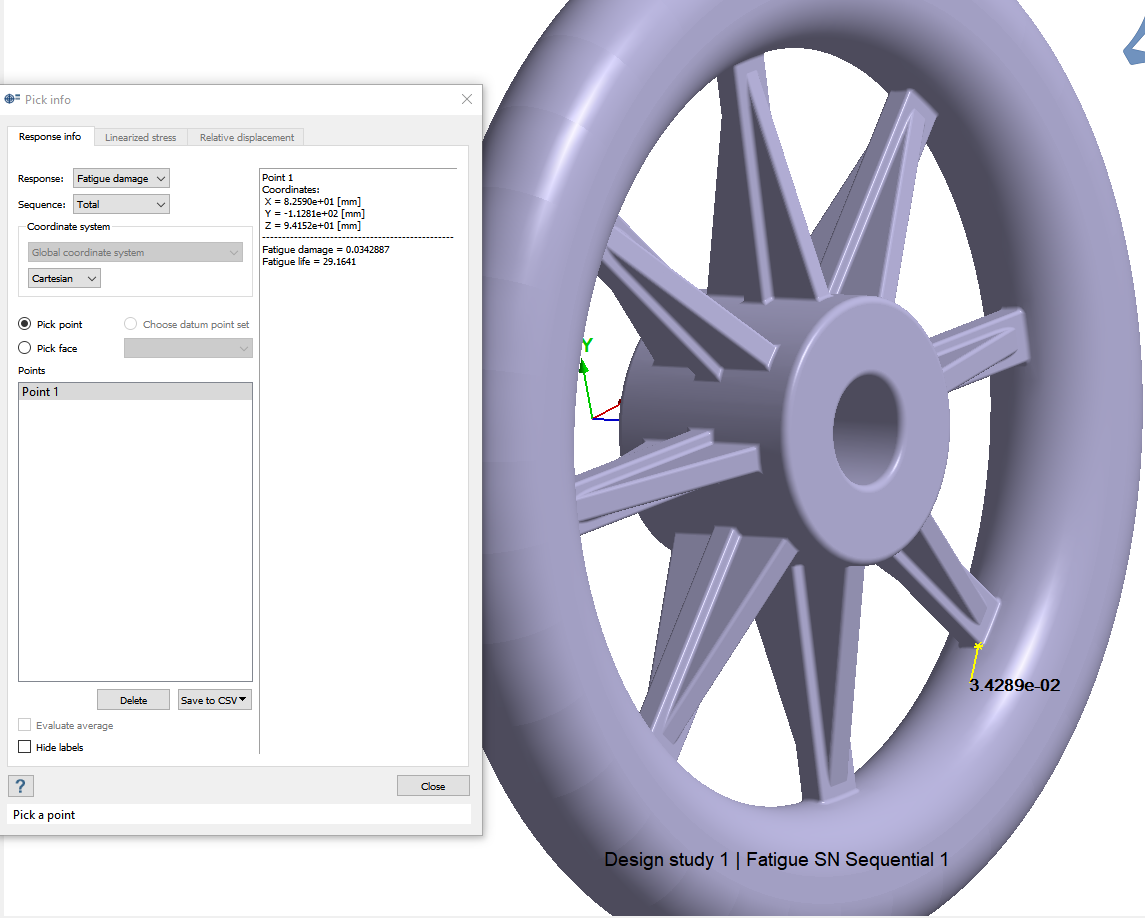Screen dimensions: 1145x918
Task: Open the Sequence dropdown showing Total
Action: (x=122, y=204)
